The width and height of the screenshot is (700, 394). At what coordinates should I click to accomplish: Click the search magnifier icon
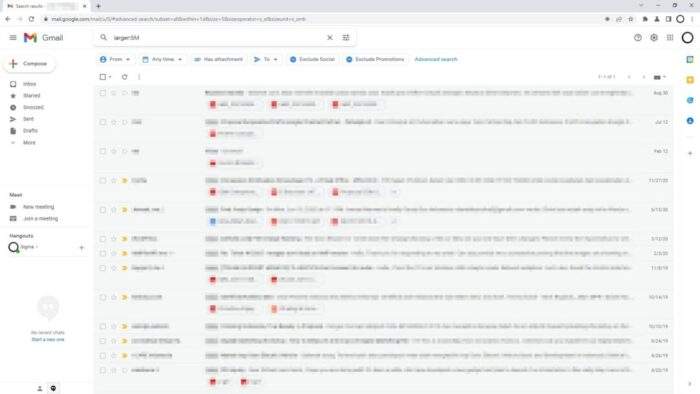pos(104,37)
